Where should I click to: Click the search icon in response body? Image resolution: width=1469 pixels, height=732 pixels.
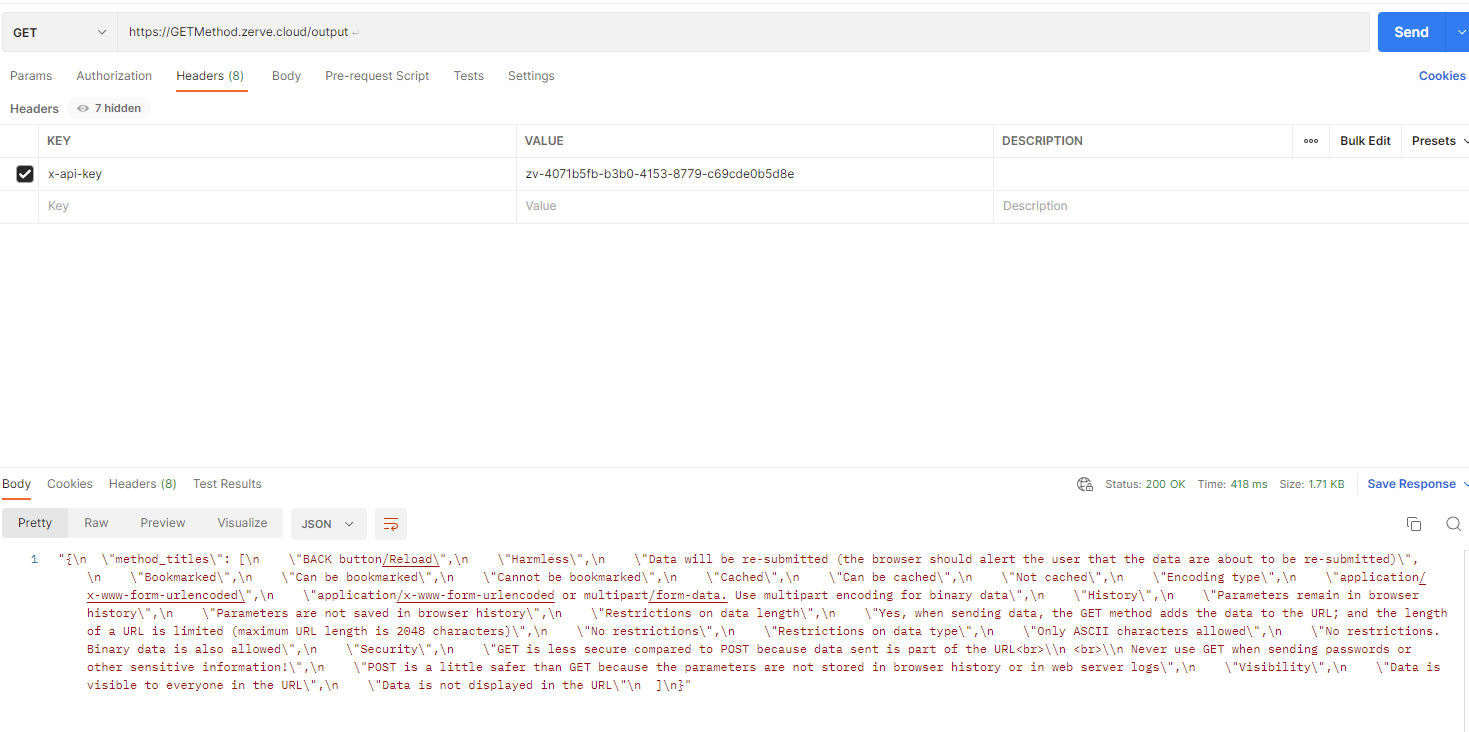pos(1453,524)
